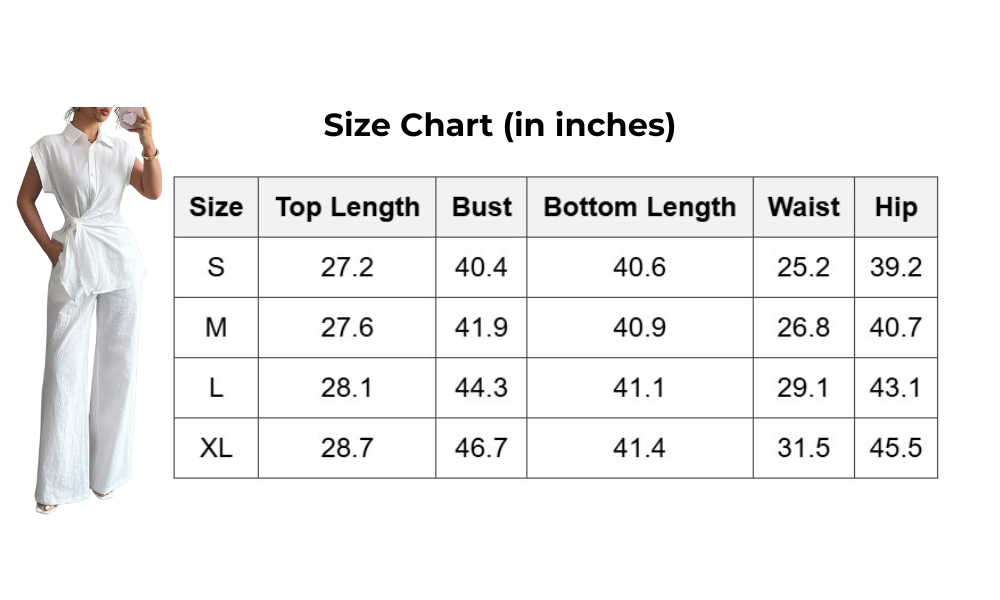Click the 41.1 bottom length cell
This screenshot has width=1000, height=600.
[639, 388]
